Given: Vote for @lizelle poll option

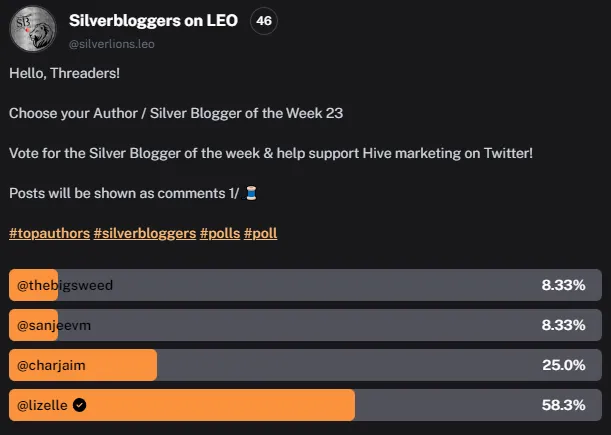Looking at the screenshot, I should (x=305, y=405).
